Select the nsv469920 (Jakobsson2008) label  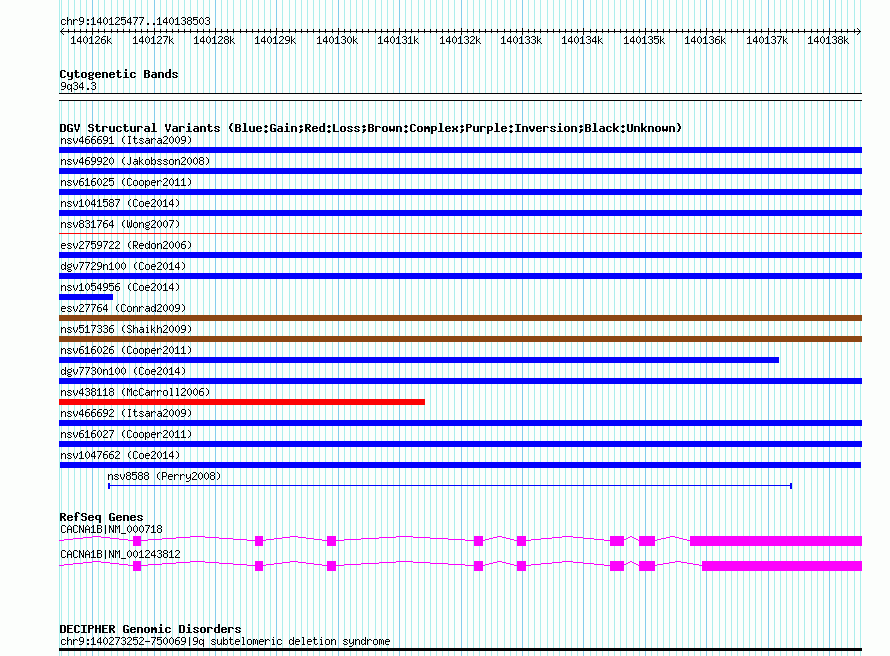point(135,161)
